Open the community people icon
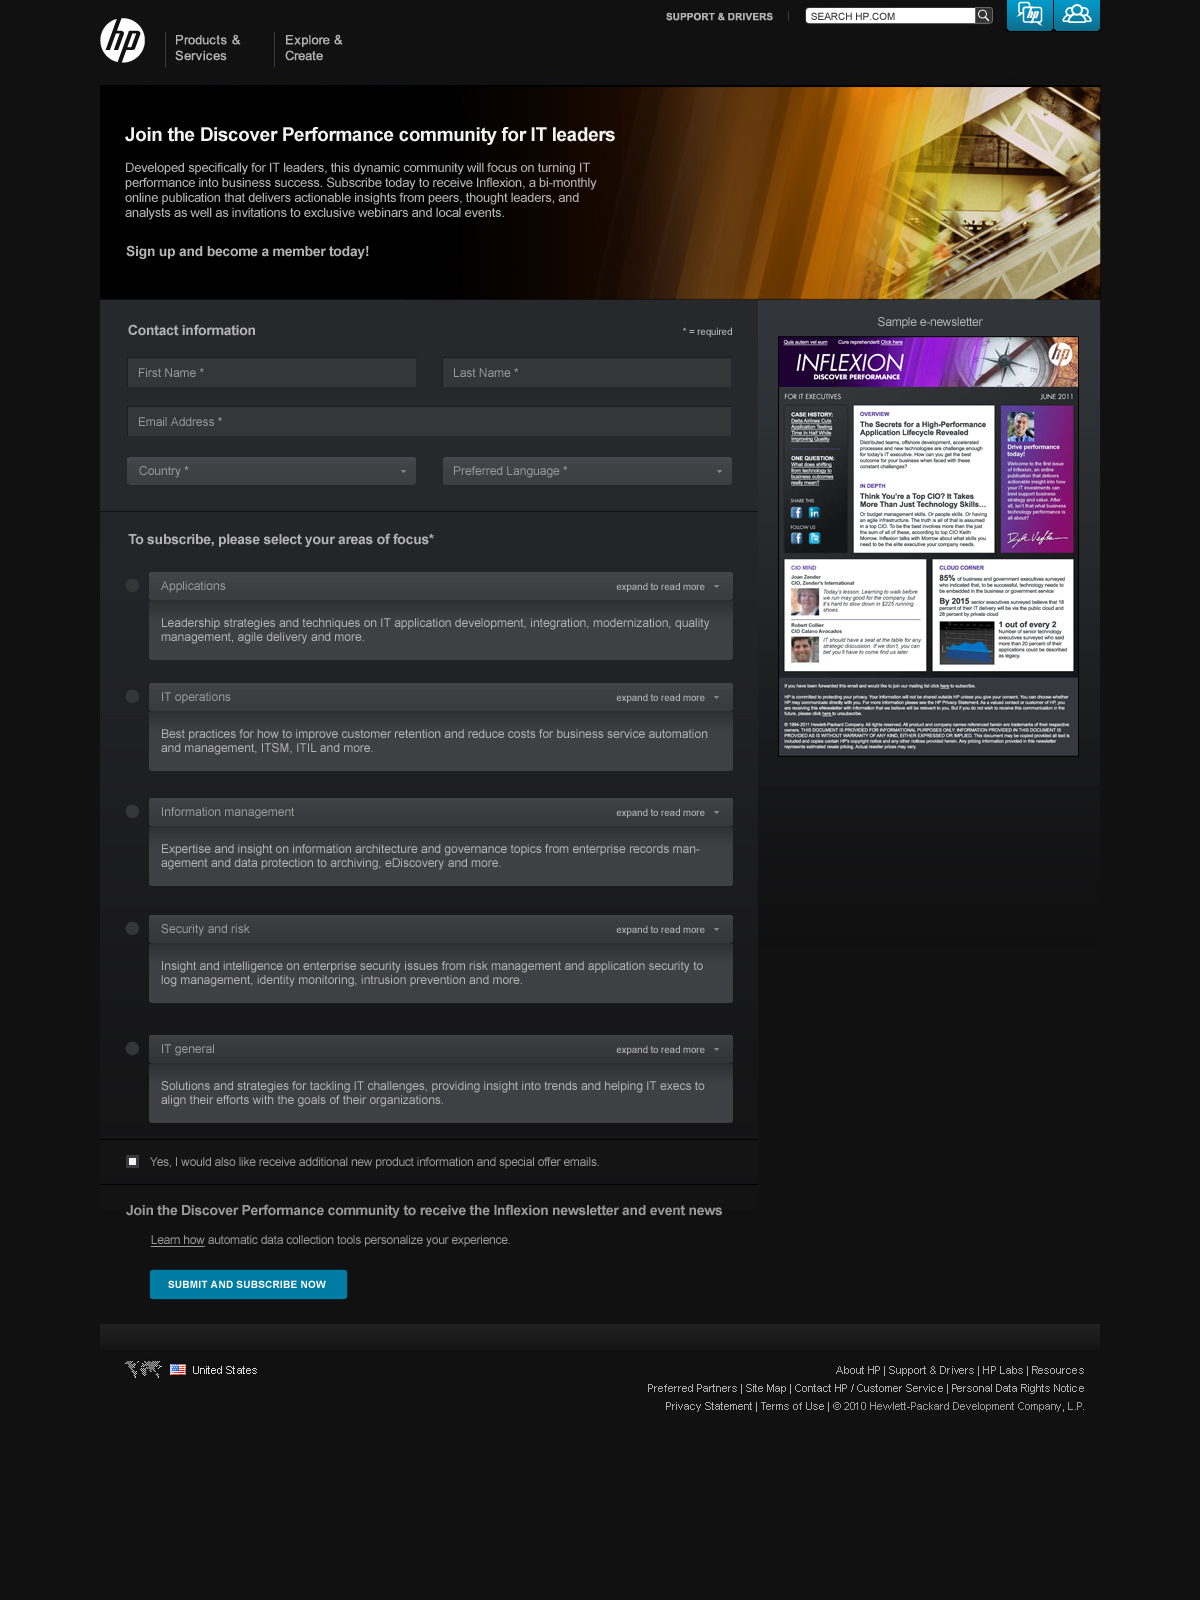1200x1600 pixels. click(x=1076, y=14)
